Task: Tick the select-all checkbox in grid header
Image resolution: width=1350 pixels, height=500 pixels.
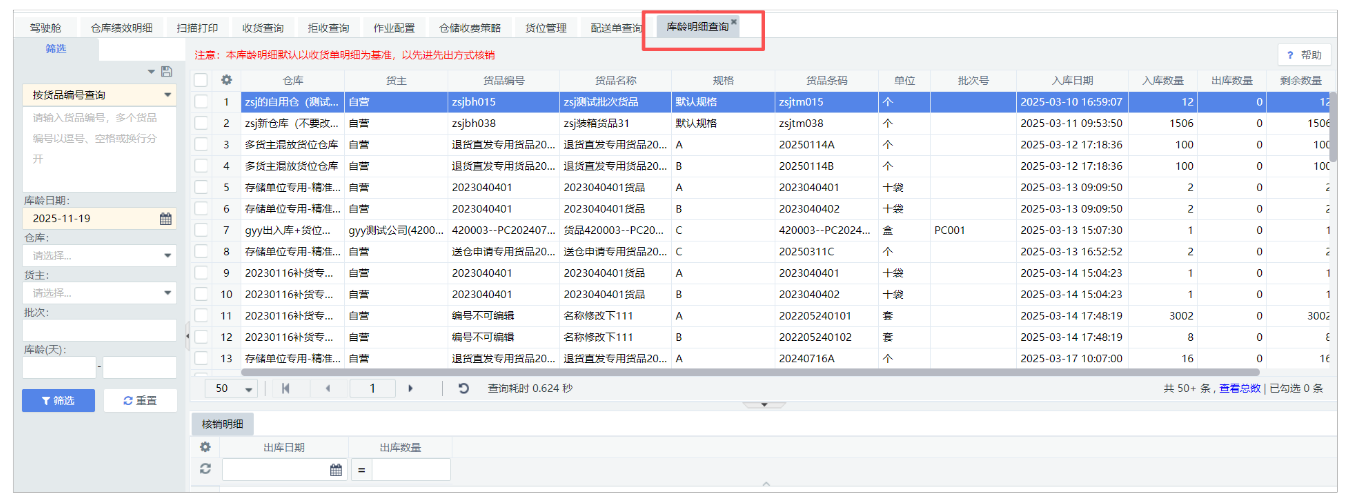Action: coord(201,80)
